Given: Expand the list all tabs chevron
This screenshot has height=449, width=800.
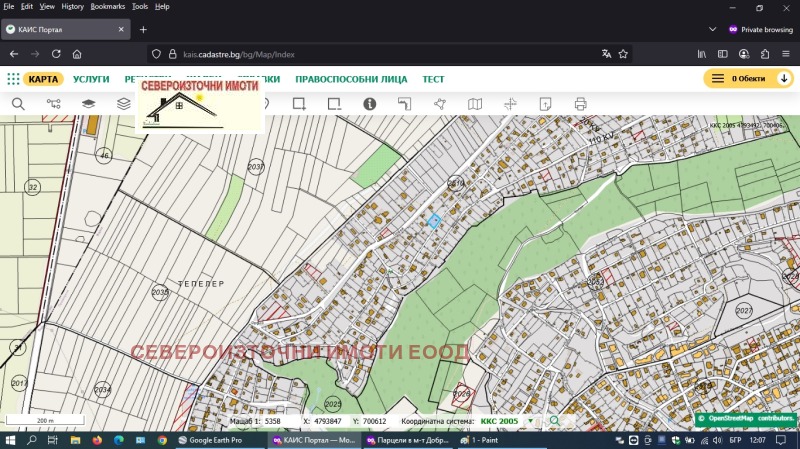Looking at the screenshot, I should coord(713,30).
